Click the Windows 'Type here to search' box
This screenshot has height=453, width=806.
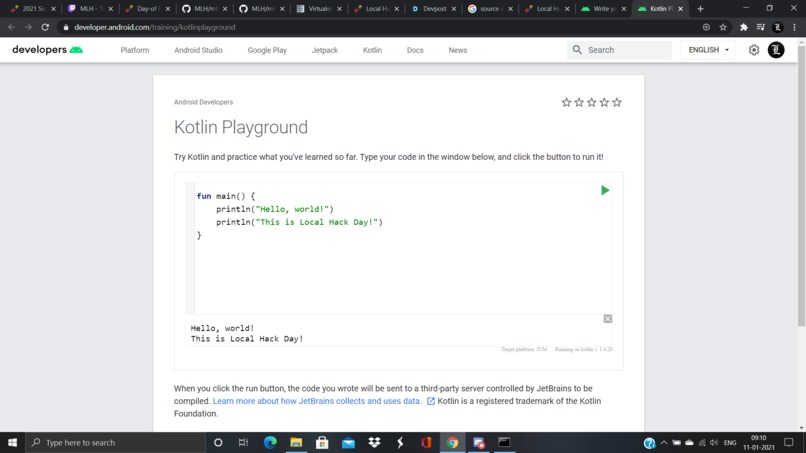(115, 442)
